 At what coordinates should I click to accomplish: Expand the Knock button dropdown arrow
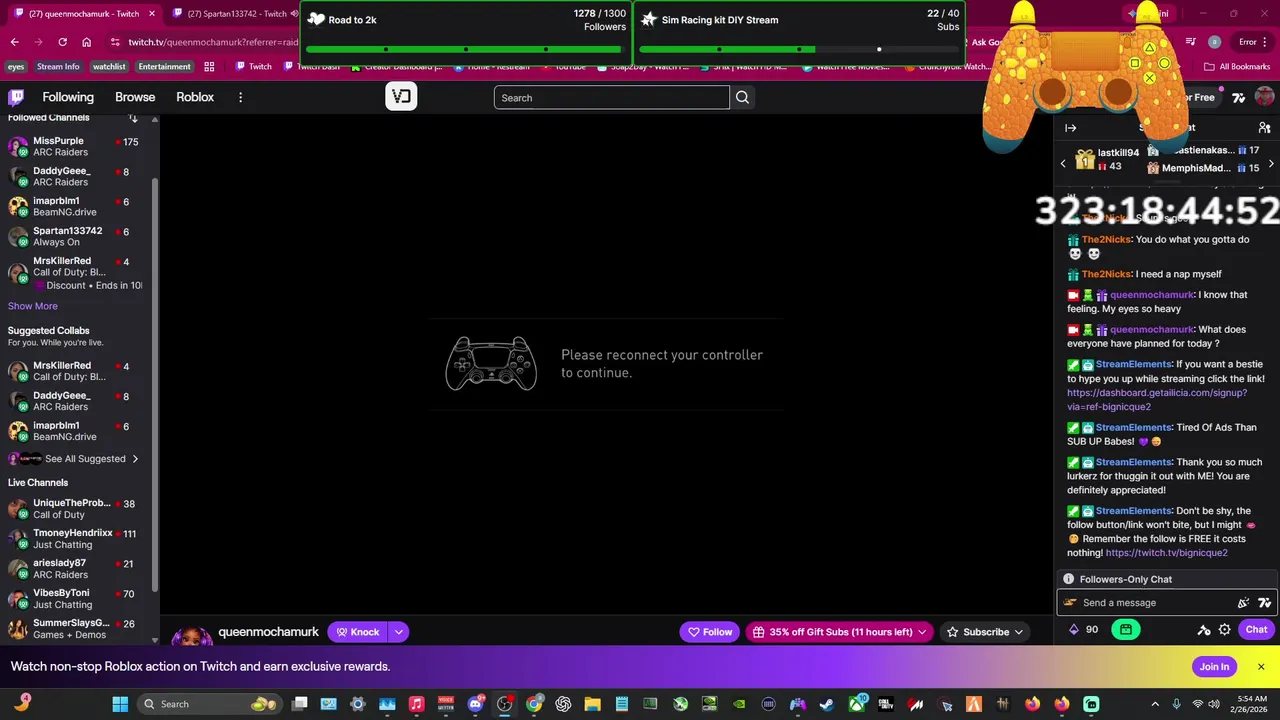click(x=398, y=632)
